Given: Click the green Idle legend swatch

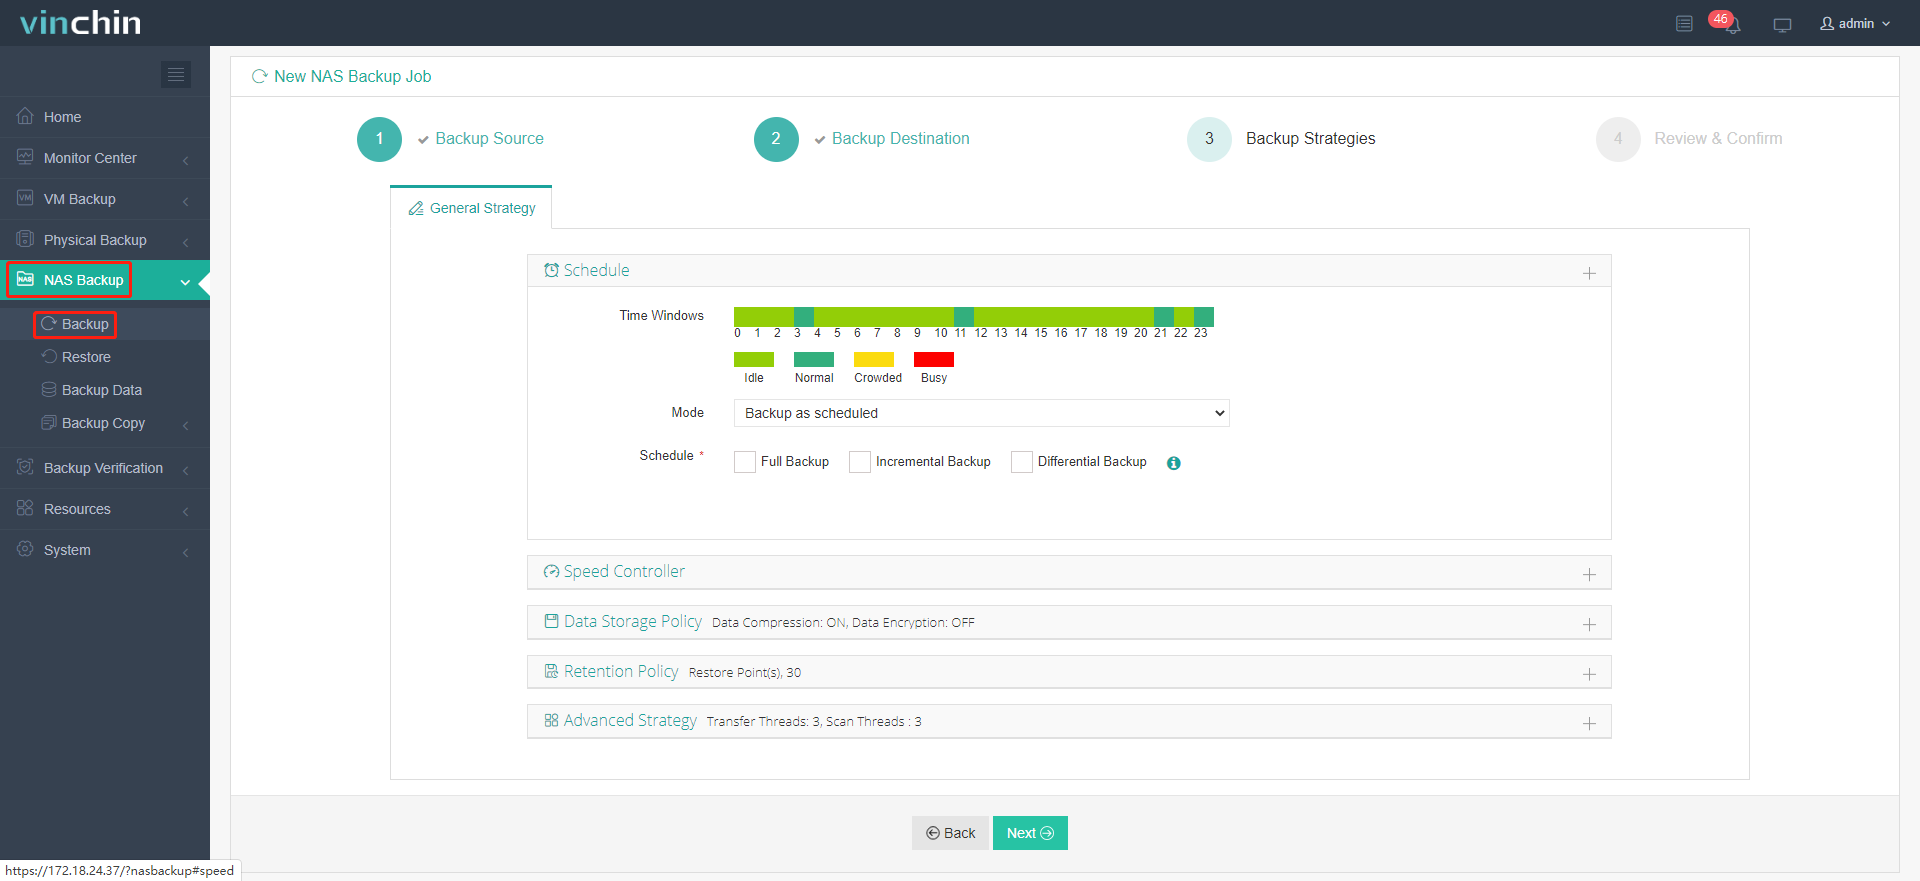Looking at the screenshot, I should [x=754, y=359].
